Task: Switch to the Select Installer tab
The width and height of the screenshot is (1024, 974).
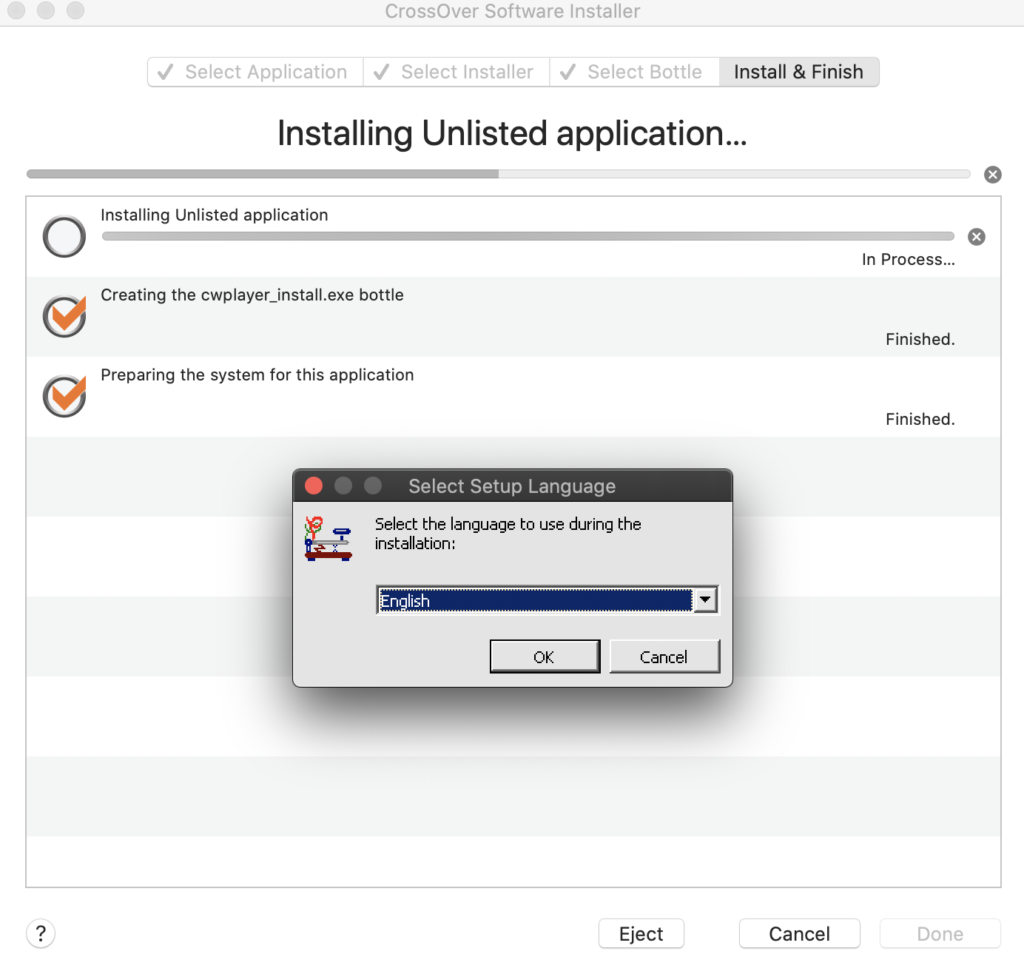Action: 456,72
